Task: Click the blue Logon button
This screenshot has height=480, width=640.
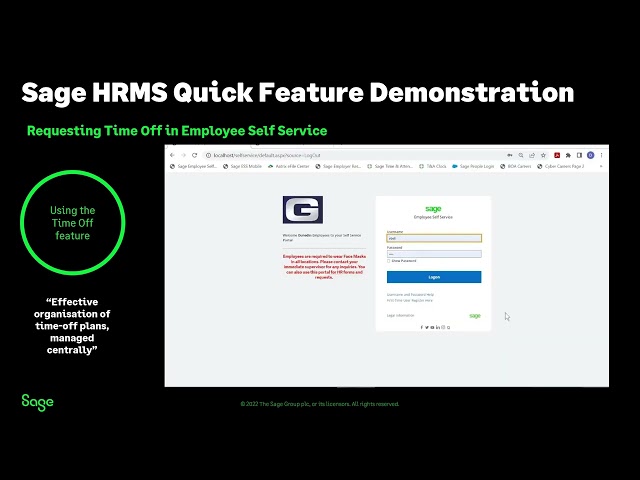Action: [x=434, y=277]
